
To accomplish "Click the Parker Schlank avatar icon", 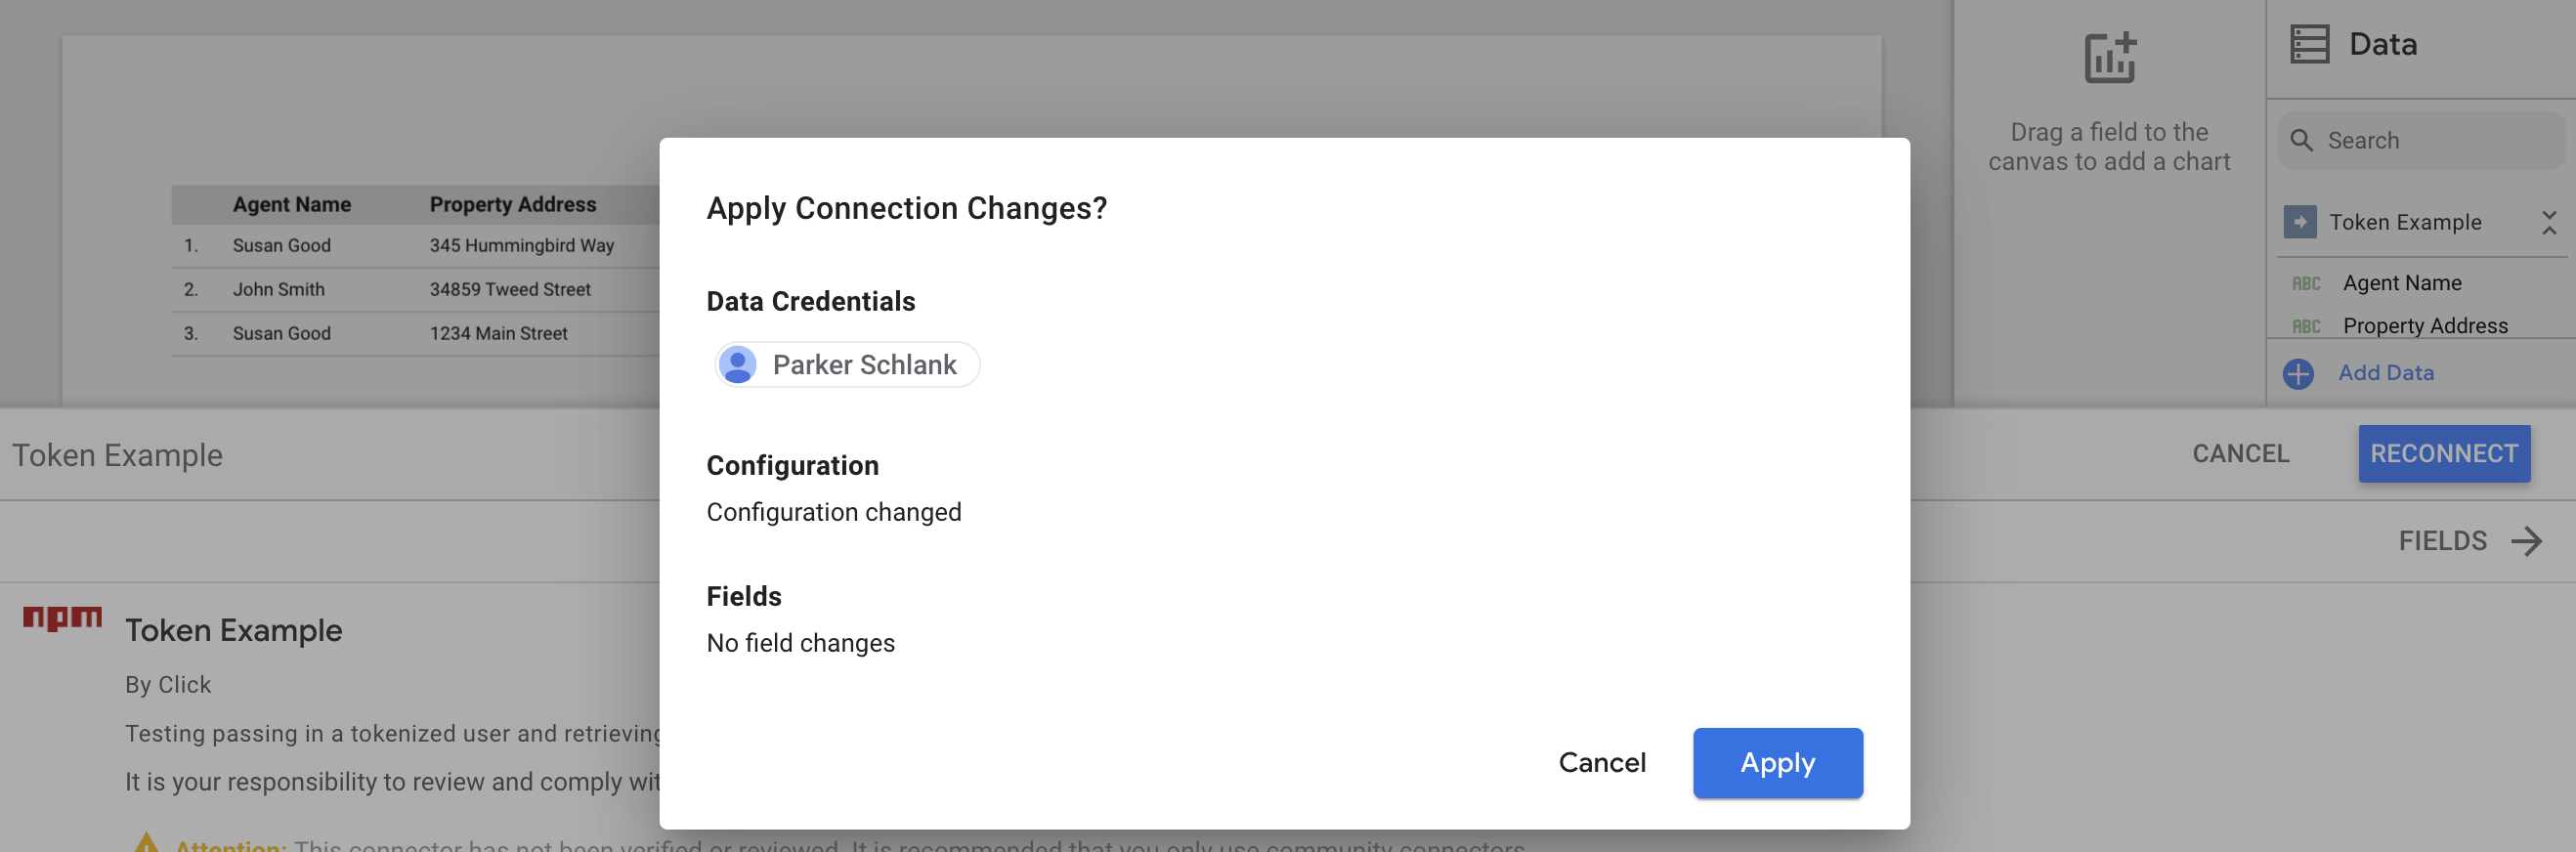I will [738, 365].
